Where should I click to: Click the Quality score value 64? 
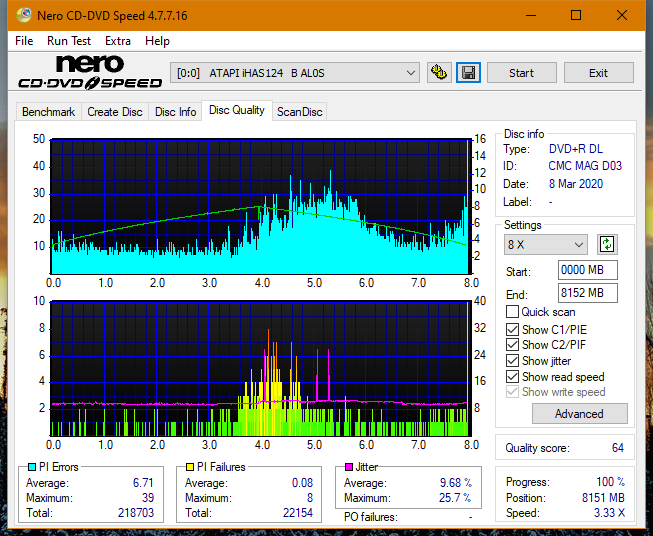pyautogui.click(x=618, y=448)
